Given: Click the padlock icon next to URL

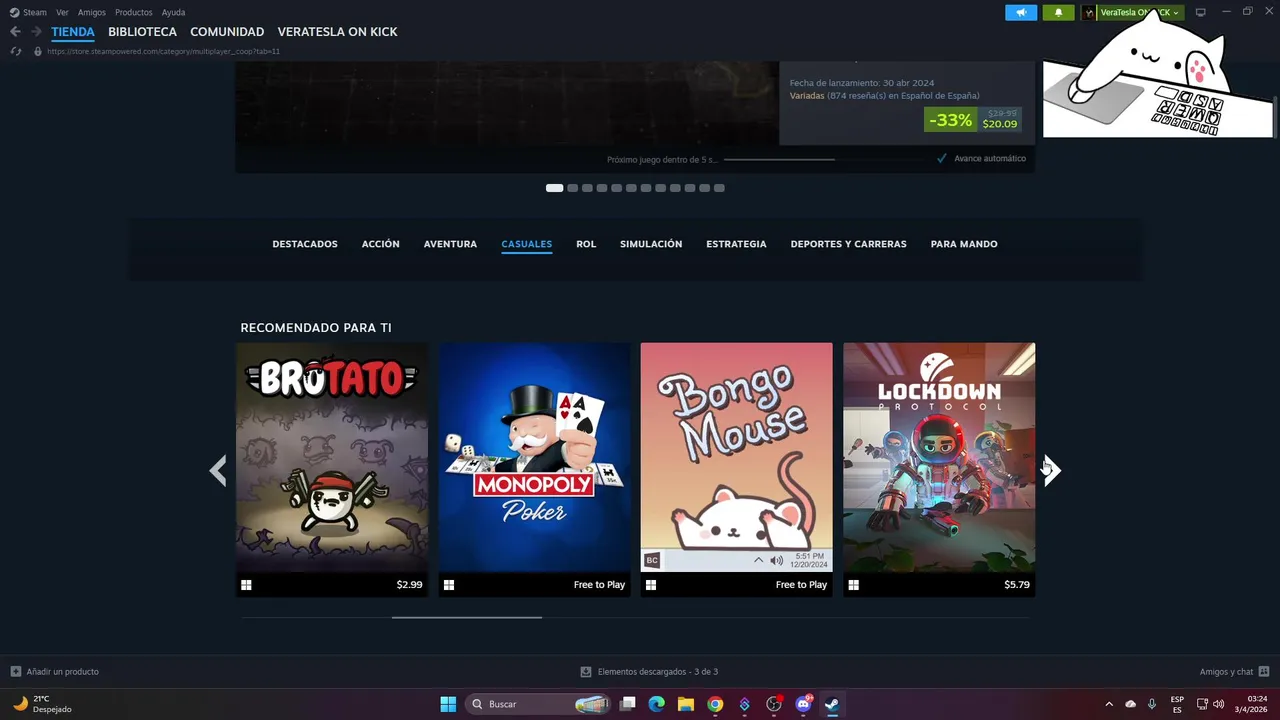Looking at the screenshot, I should tap(38, 51).
